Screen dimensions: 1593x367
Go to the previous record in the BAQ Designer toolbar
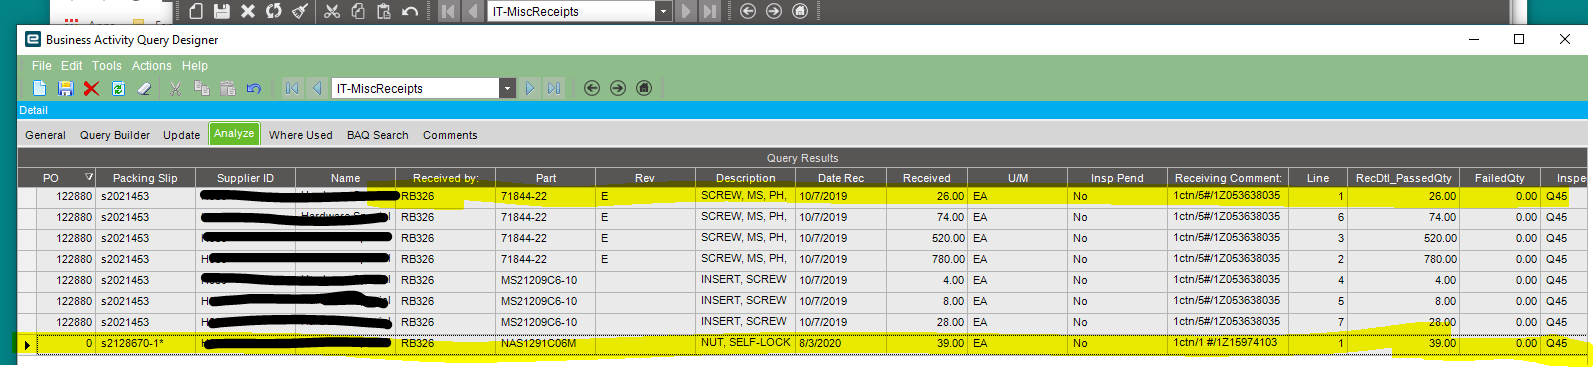[317, 88]
